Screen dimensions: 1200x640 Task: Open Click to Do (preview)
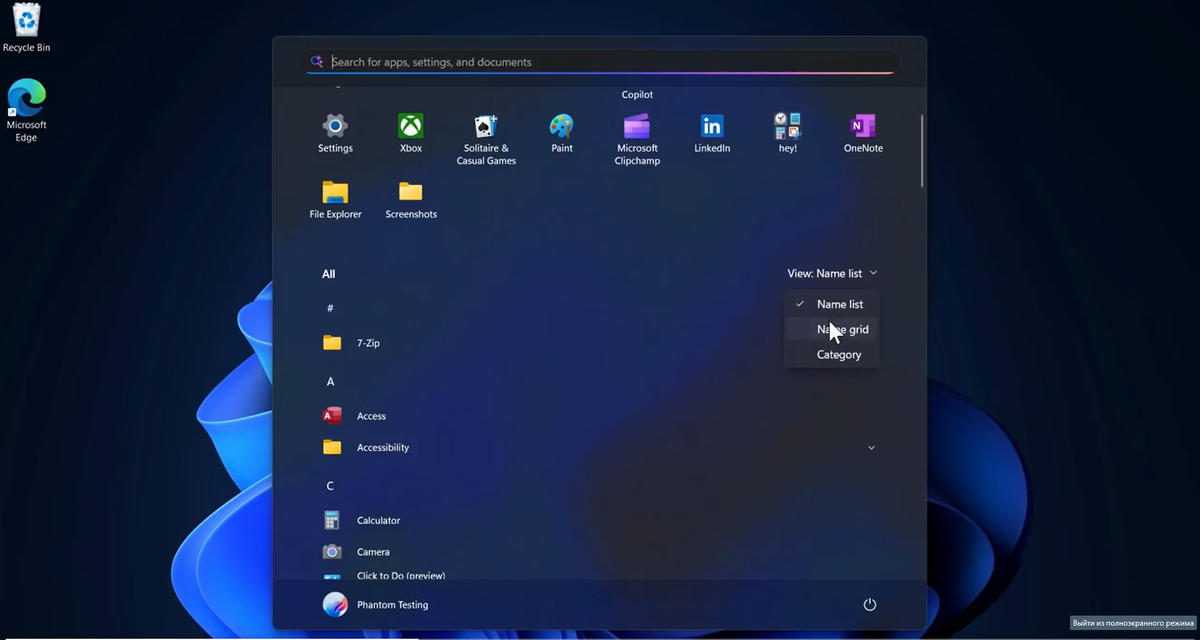(401, 576)
